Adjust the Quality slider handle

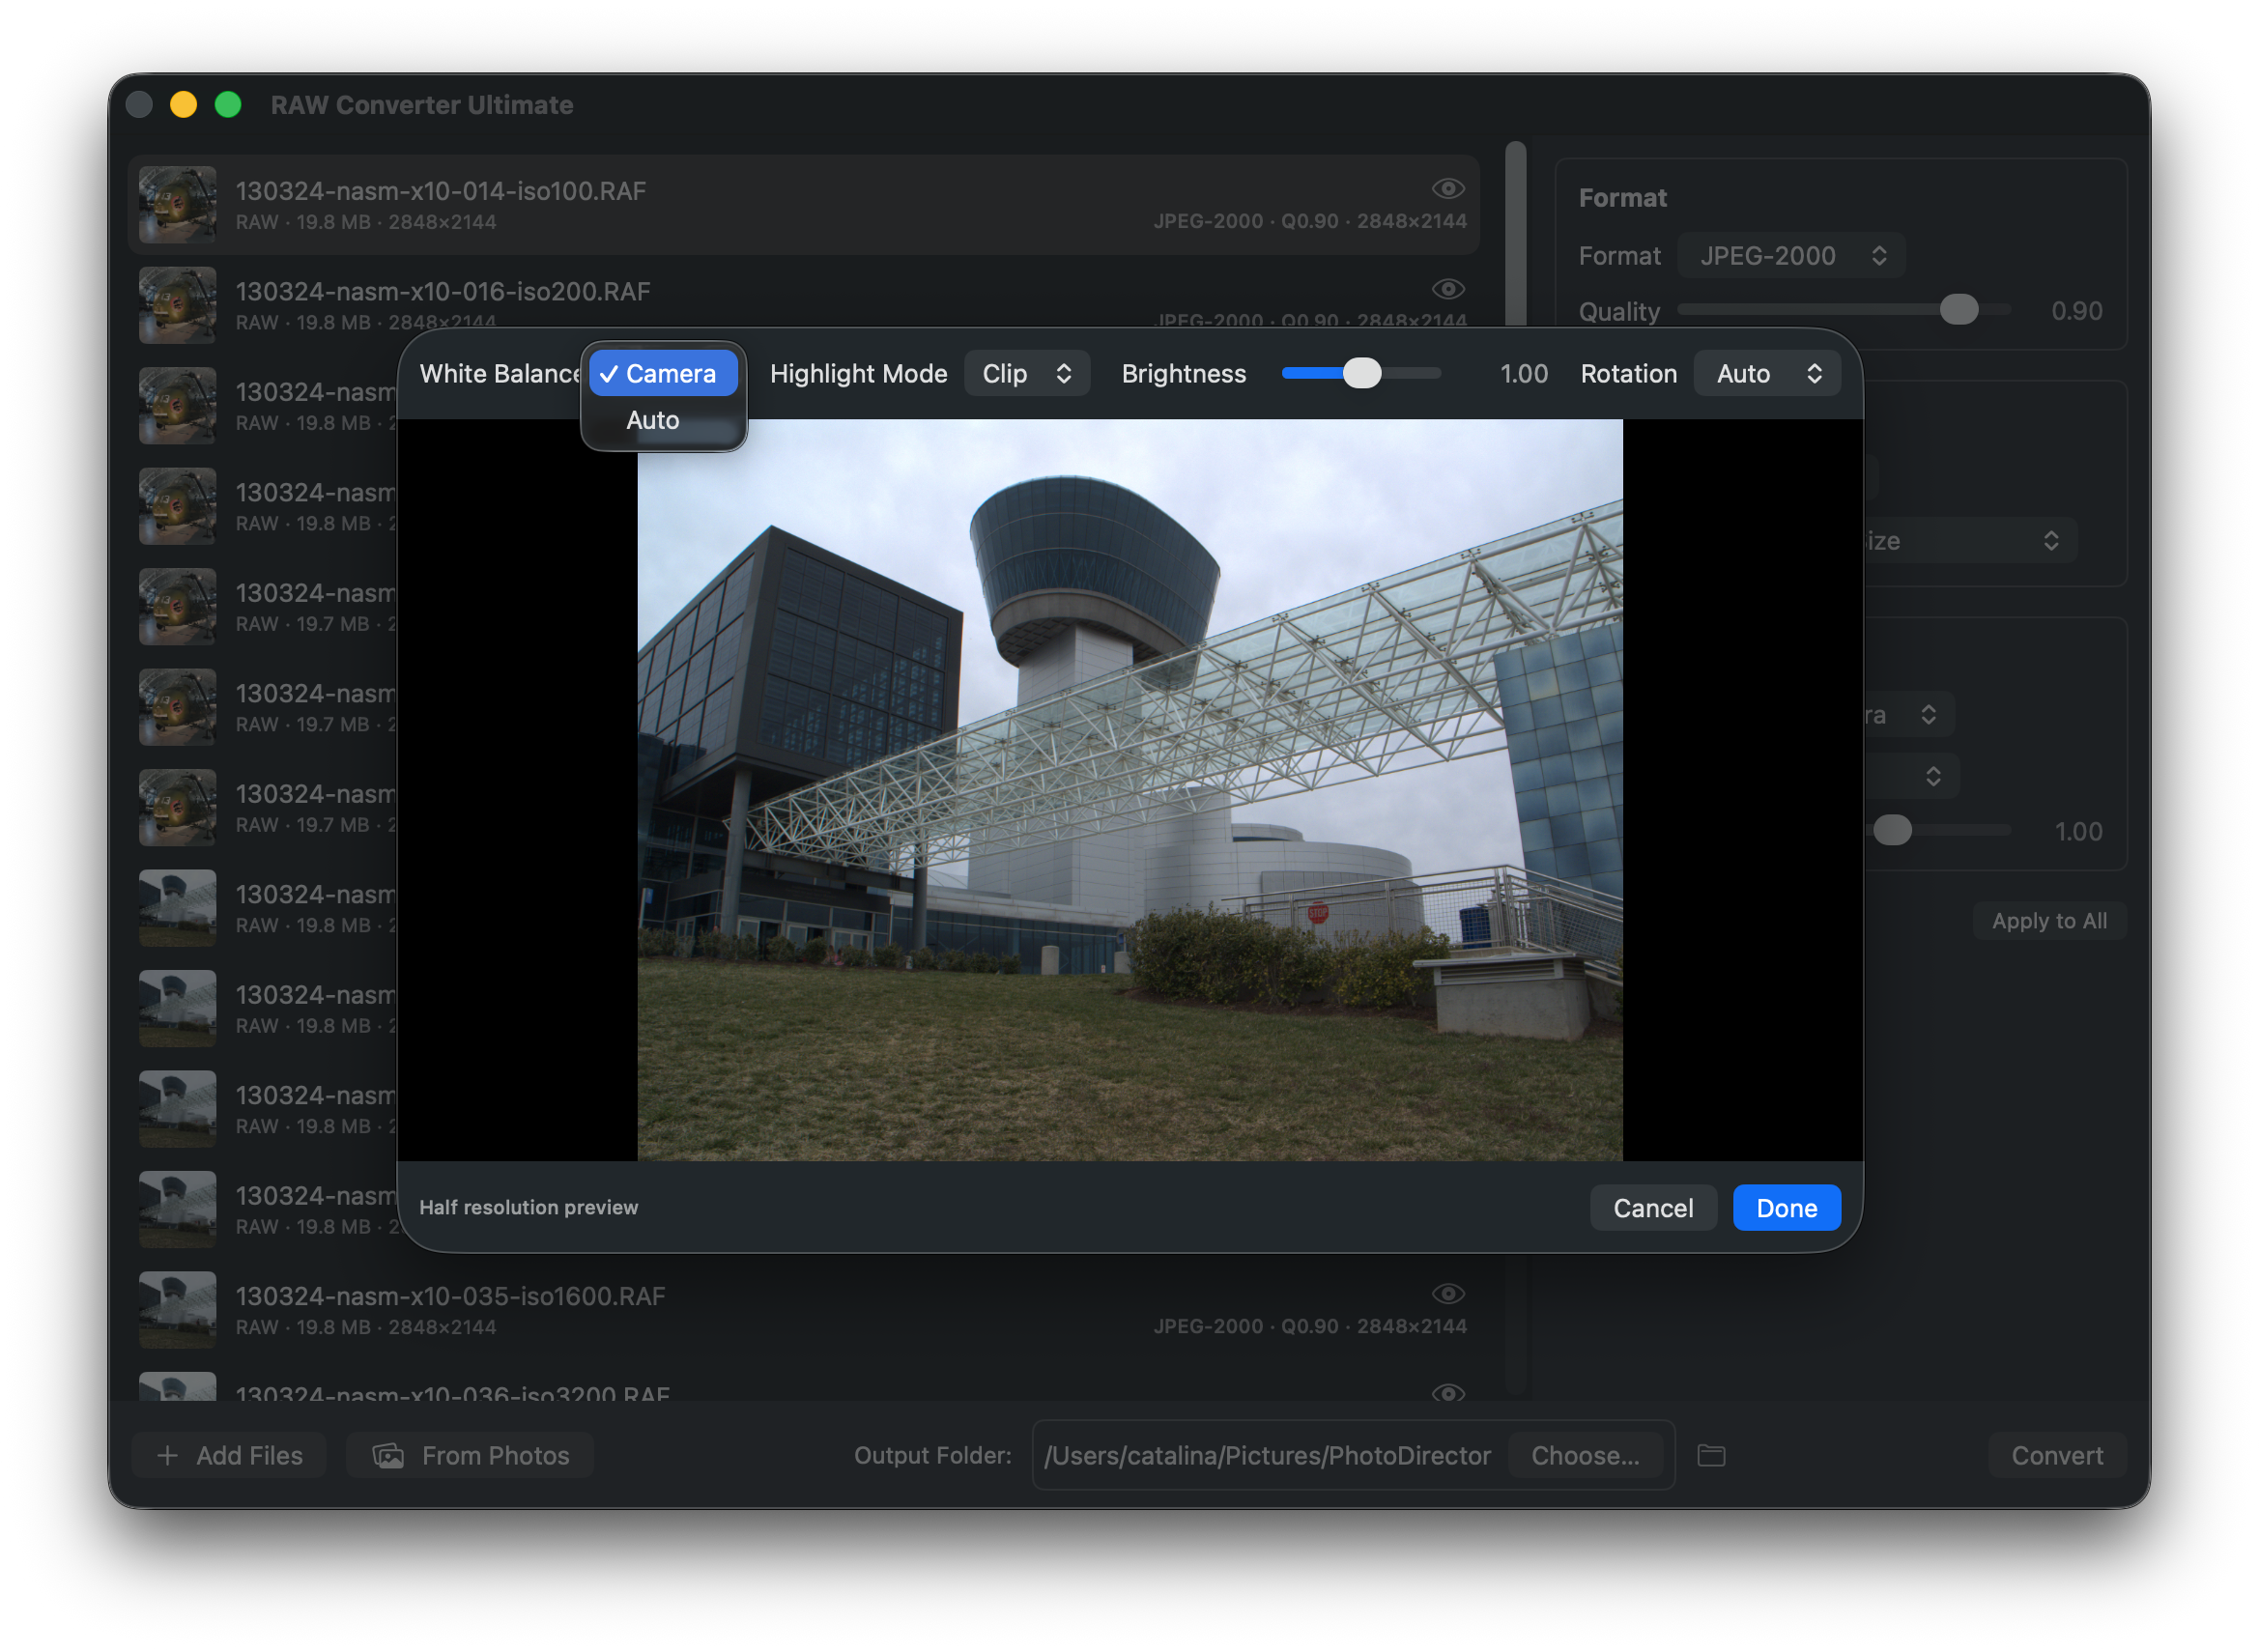pos(1958,310)
